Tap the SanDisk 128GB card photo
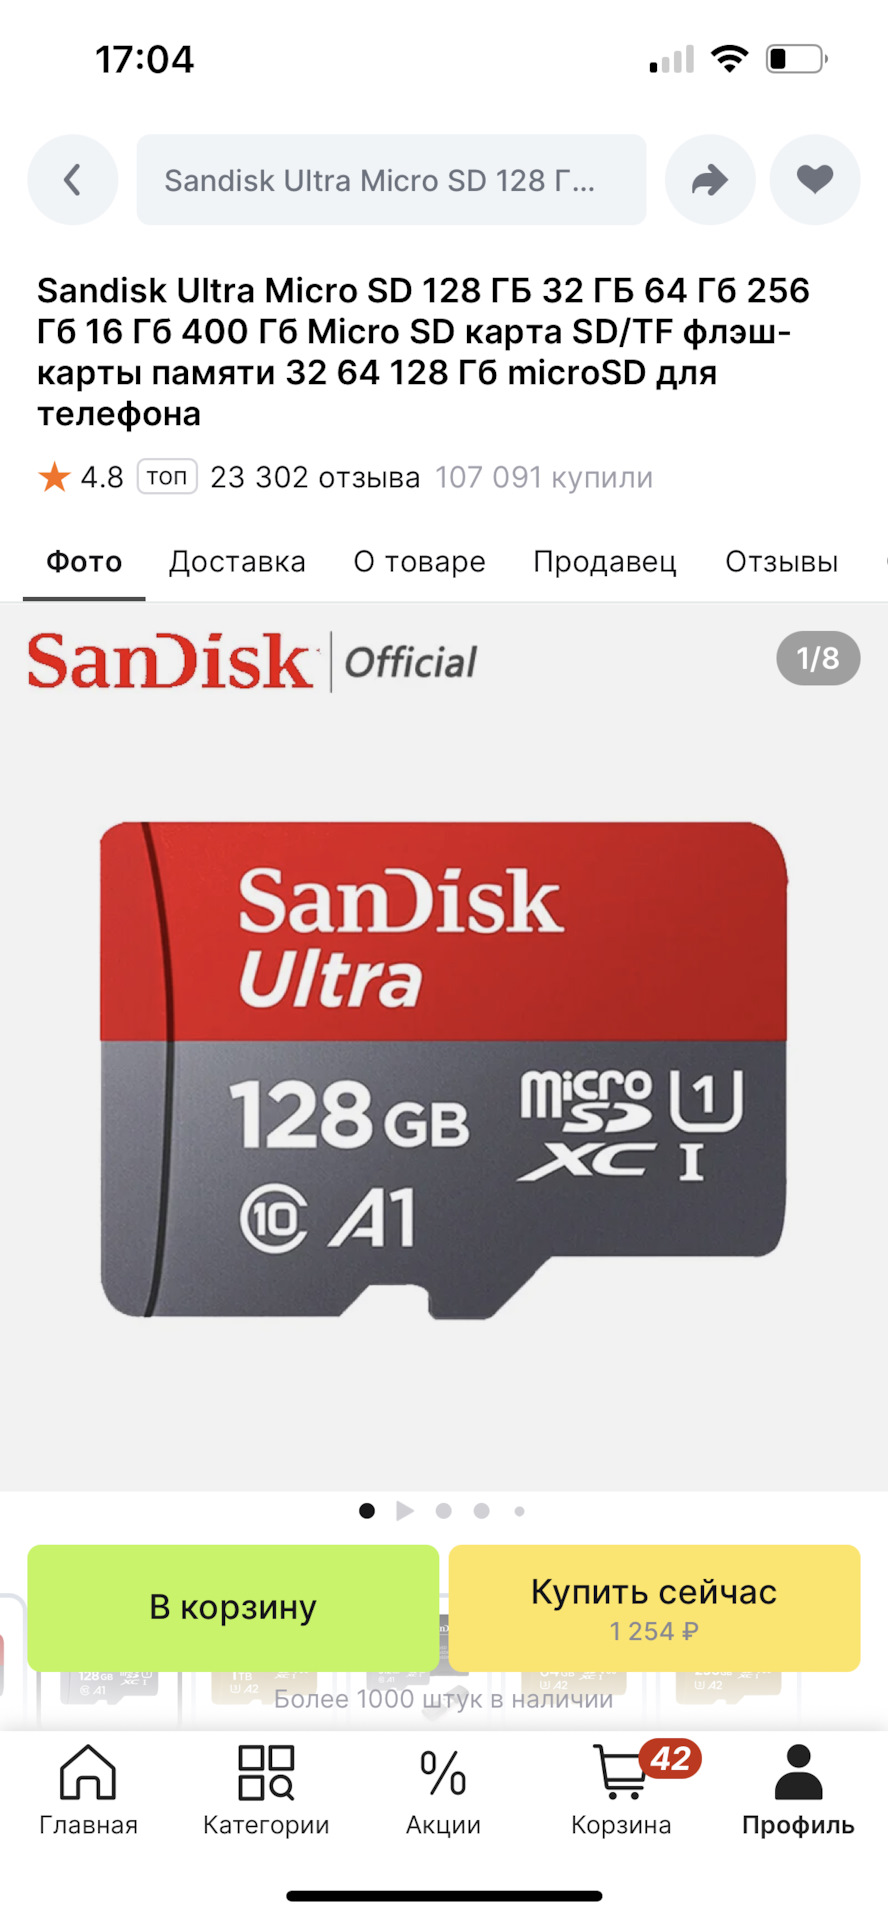Screen dimensions: 888x1920 point(444,1070)
